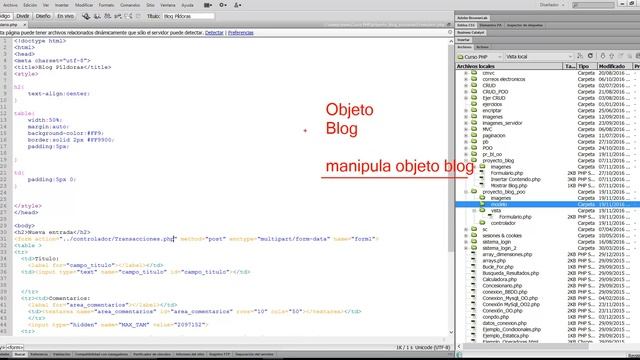
Task: Open the Sitio menu
Action: 150,5
